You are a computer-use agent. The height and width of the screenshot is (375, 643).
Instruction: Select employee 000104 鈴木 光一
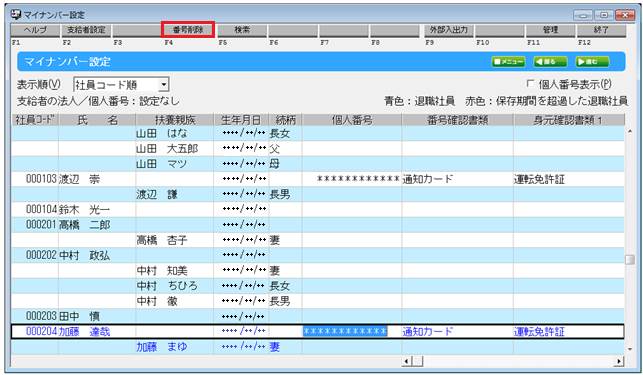(318, 210)
